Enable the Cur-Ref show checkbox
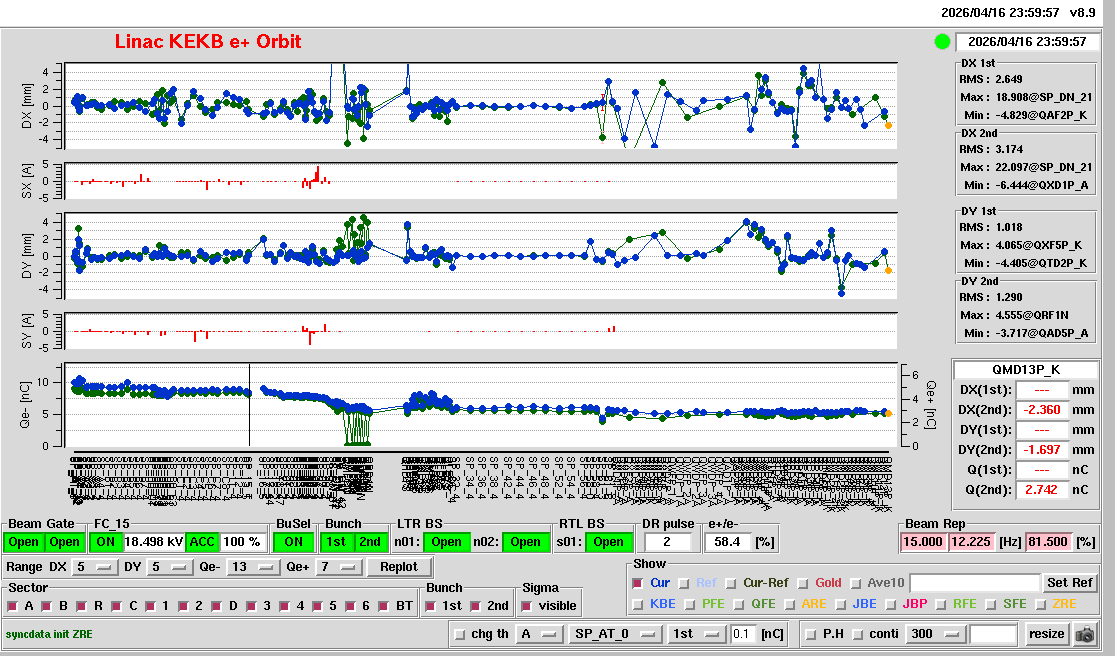 coord(732,583)
